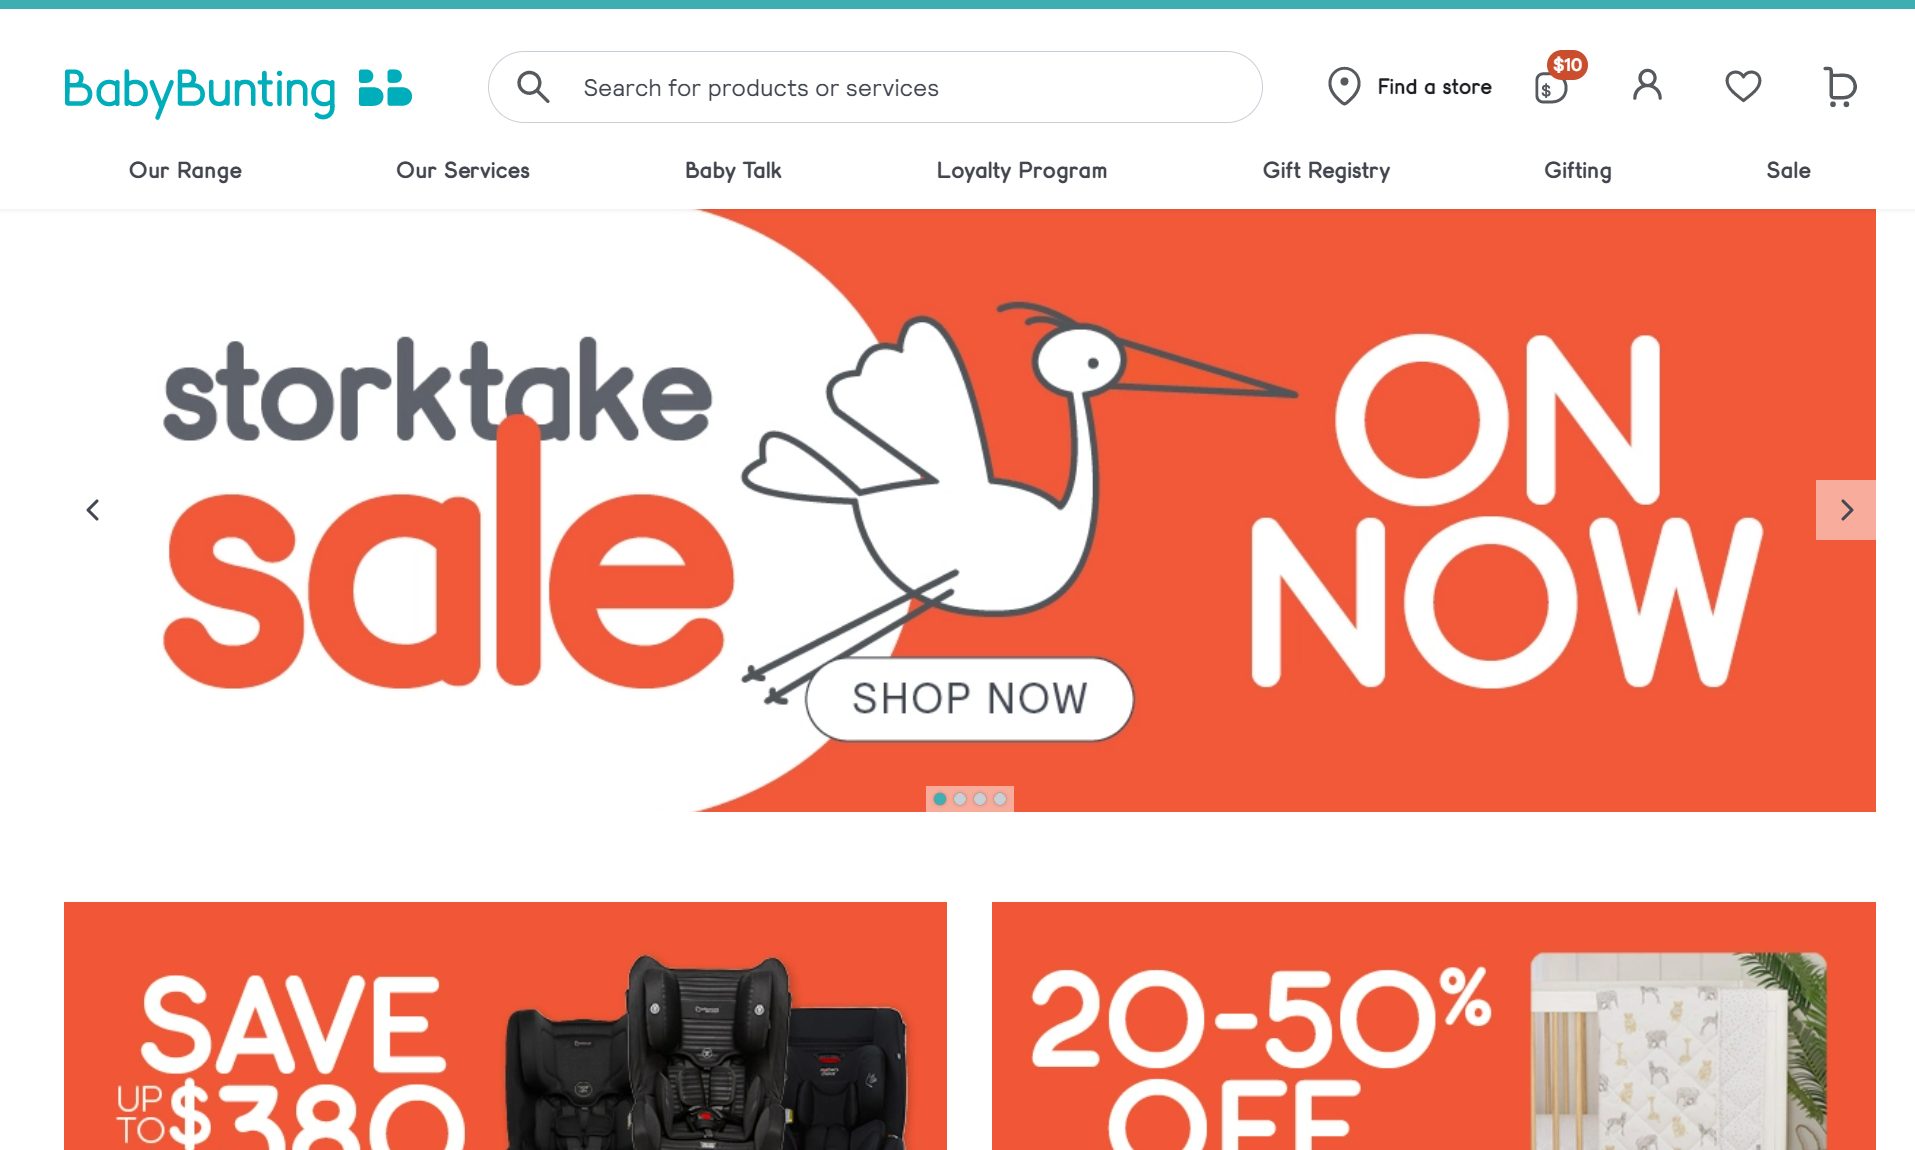Open the wishlist heart icon

tap(1743, 86)
